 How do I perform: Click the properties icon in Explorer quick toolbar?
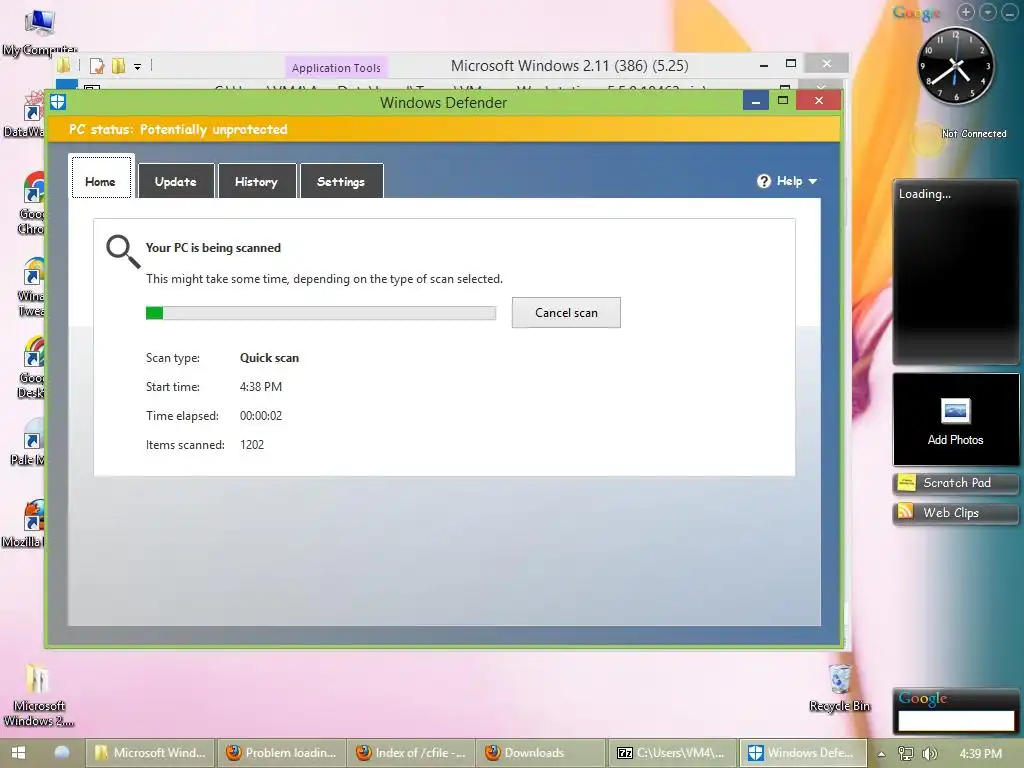point(97,65)
